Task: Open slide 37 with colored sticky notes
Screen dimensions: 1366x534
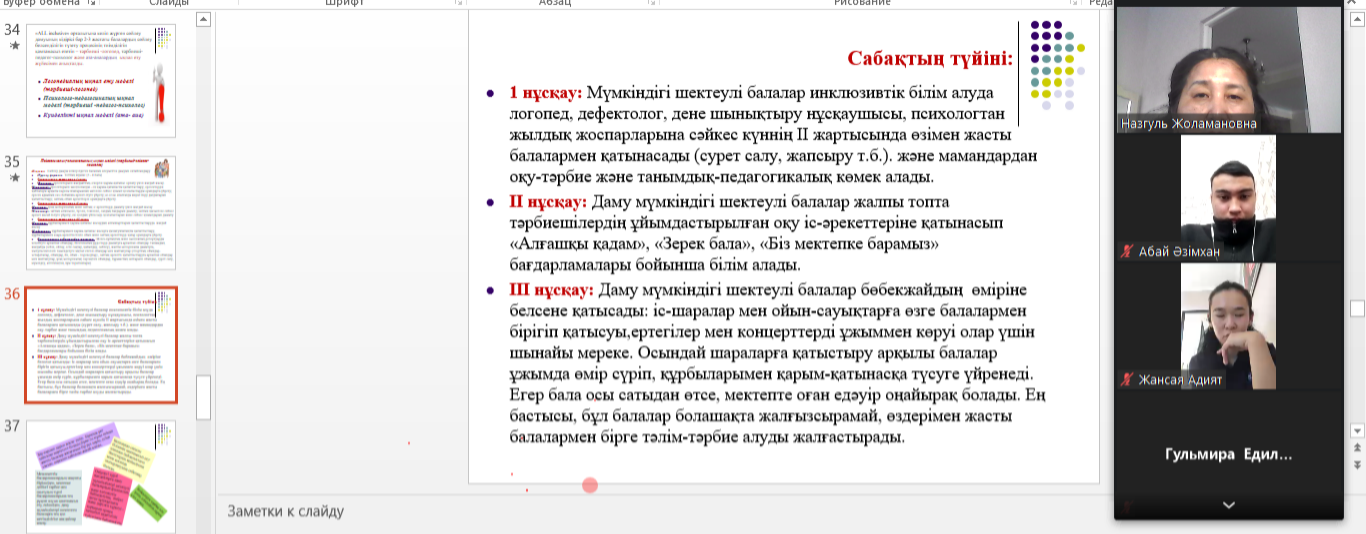Action: pyautogui.click(x=101, y=476)
